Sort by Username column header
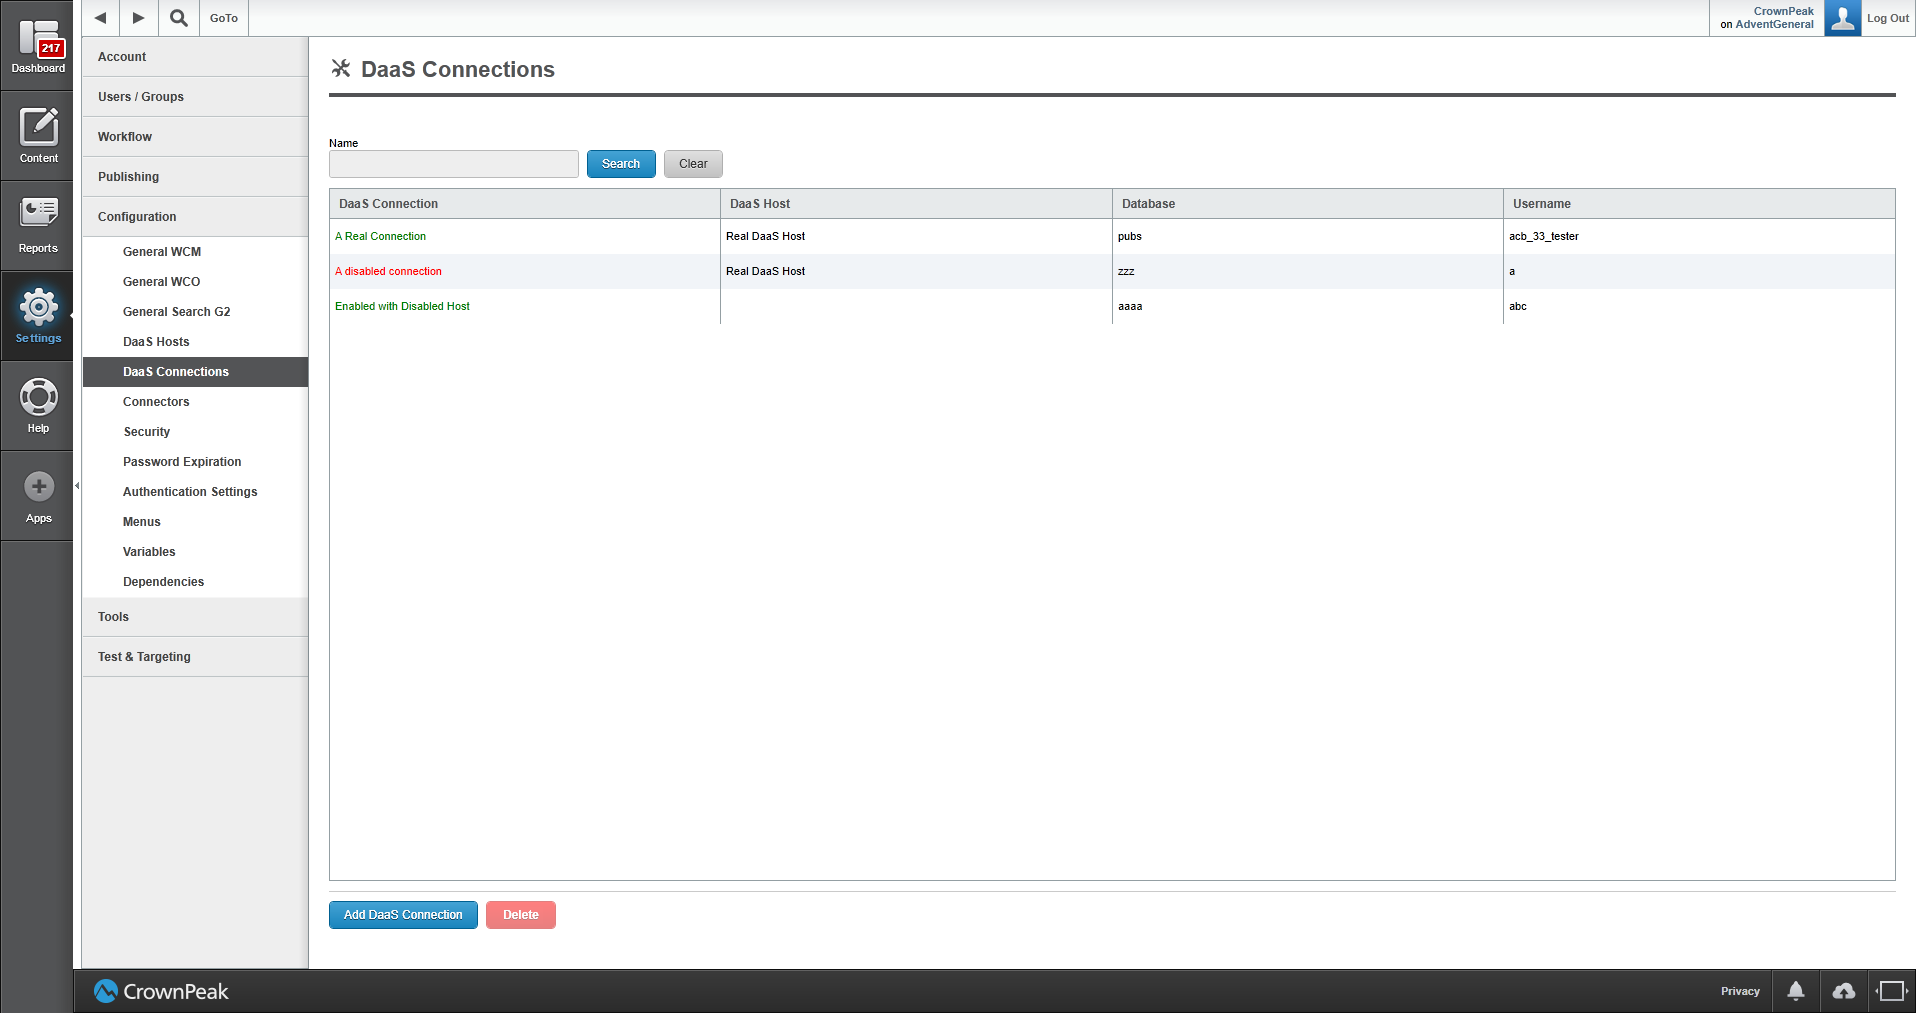The width and height of the screenshot is (1916, 1013). [1699, 204]
